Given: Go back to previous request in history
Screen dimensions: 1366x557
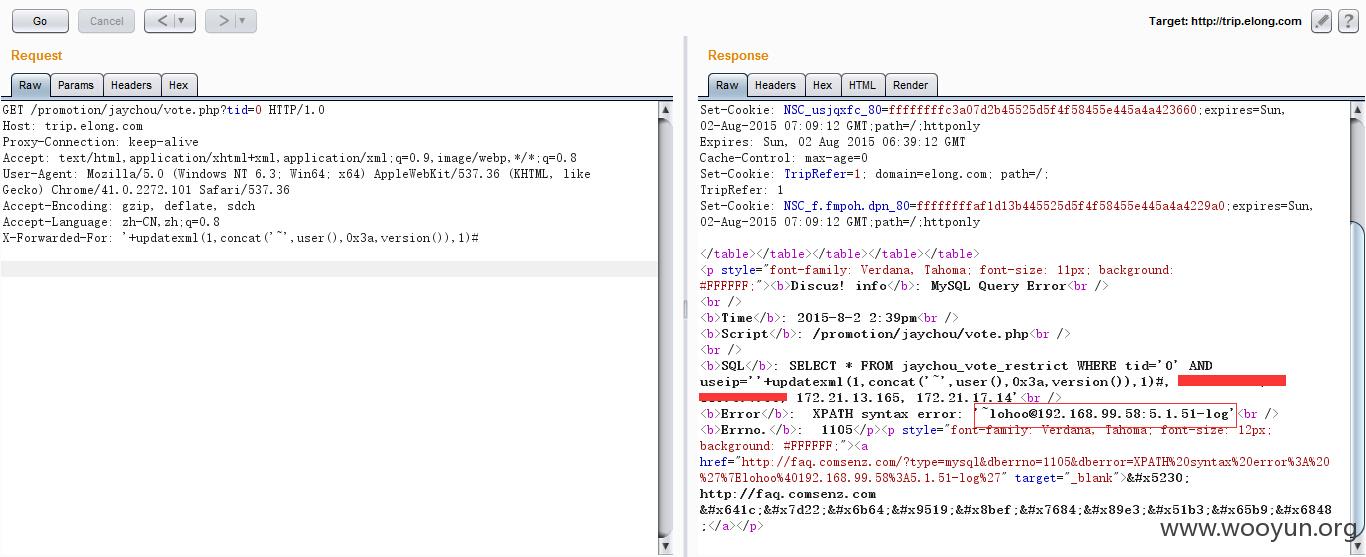Looking at the screenshot, I should pos(162,21).
